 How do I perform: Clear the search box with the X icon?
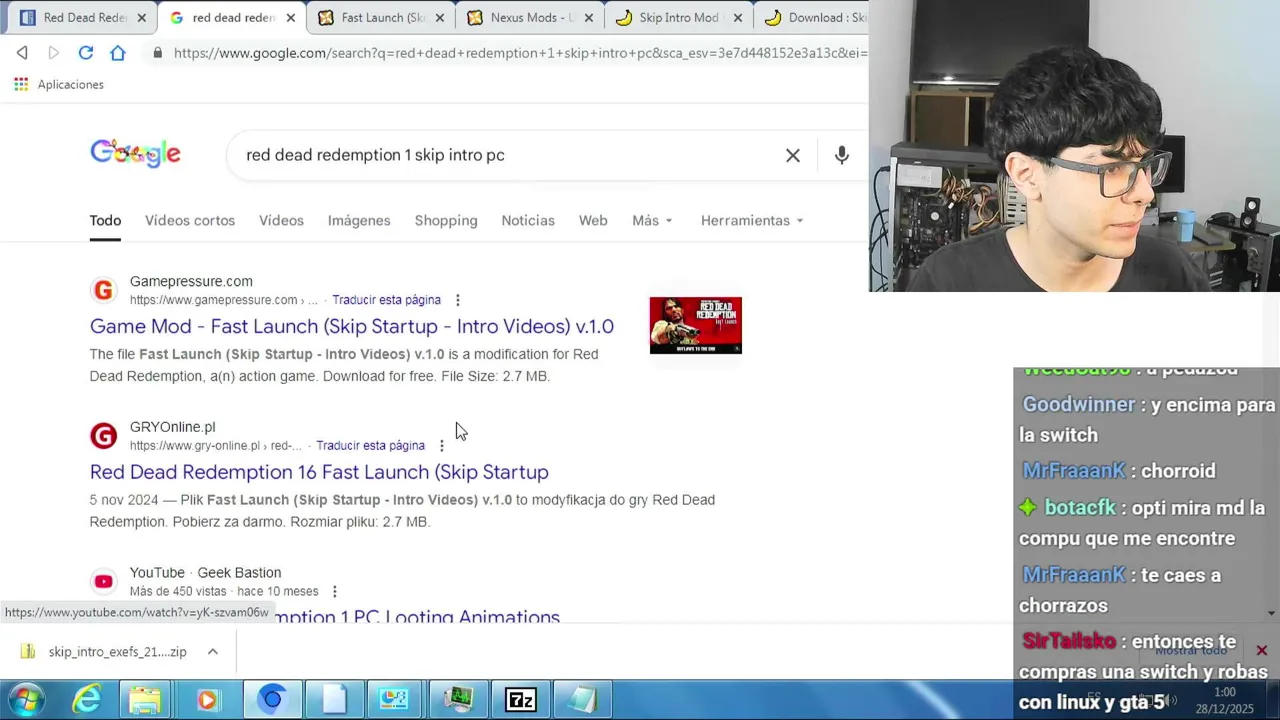[793, 155]
